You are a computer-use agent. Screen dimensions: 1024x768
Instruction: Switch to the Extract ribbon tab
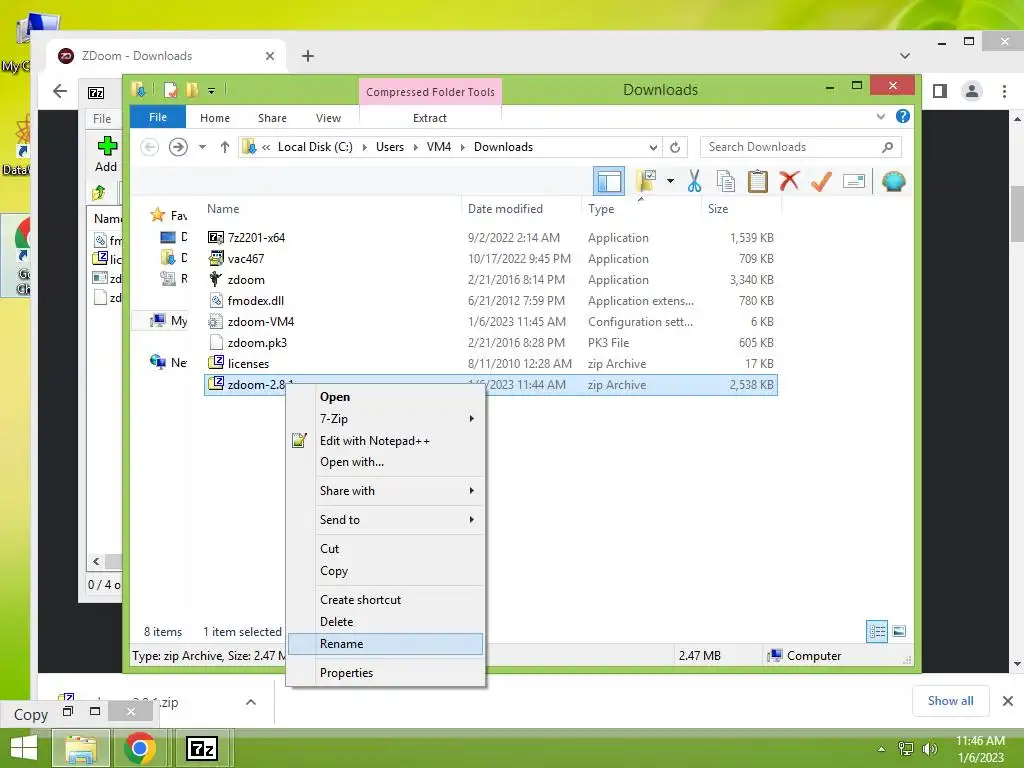coord(430,118)
